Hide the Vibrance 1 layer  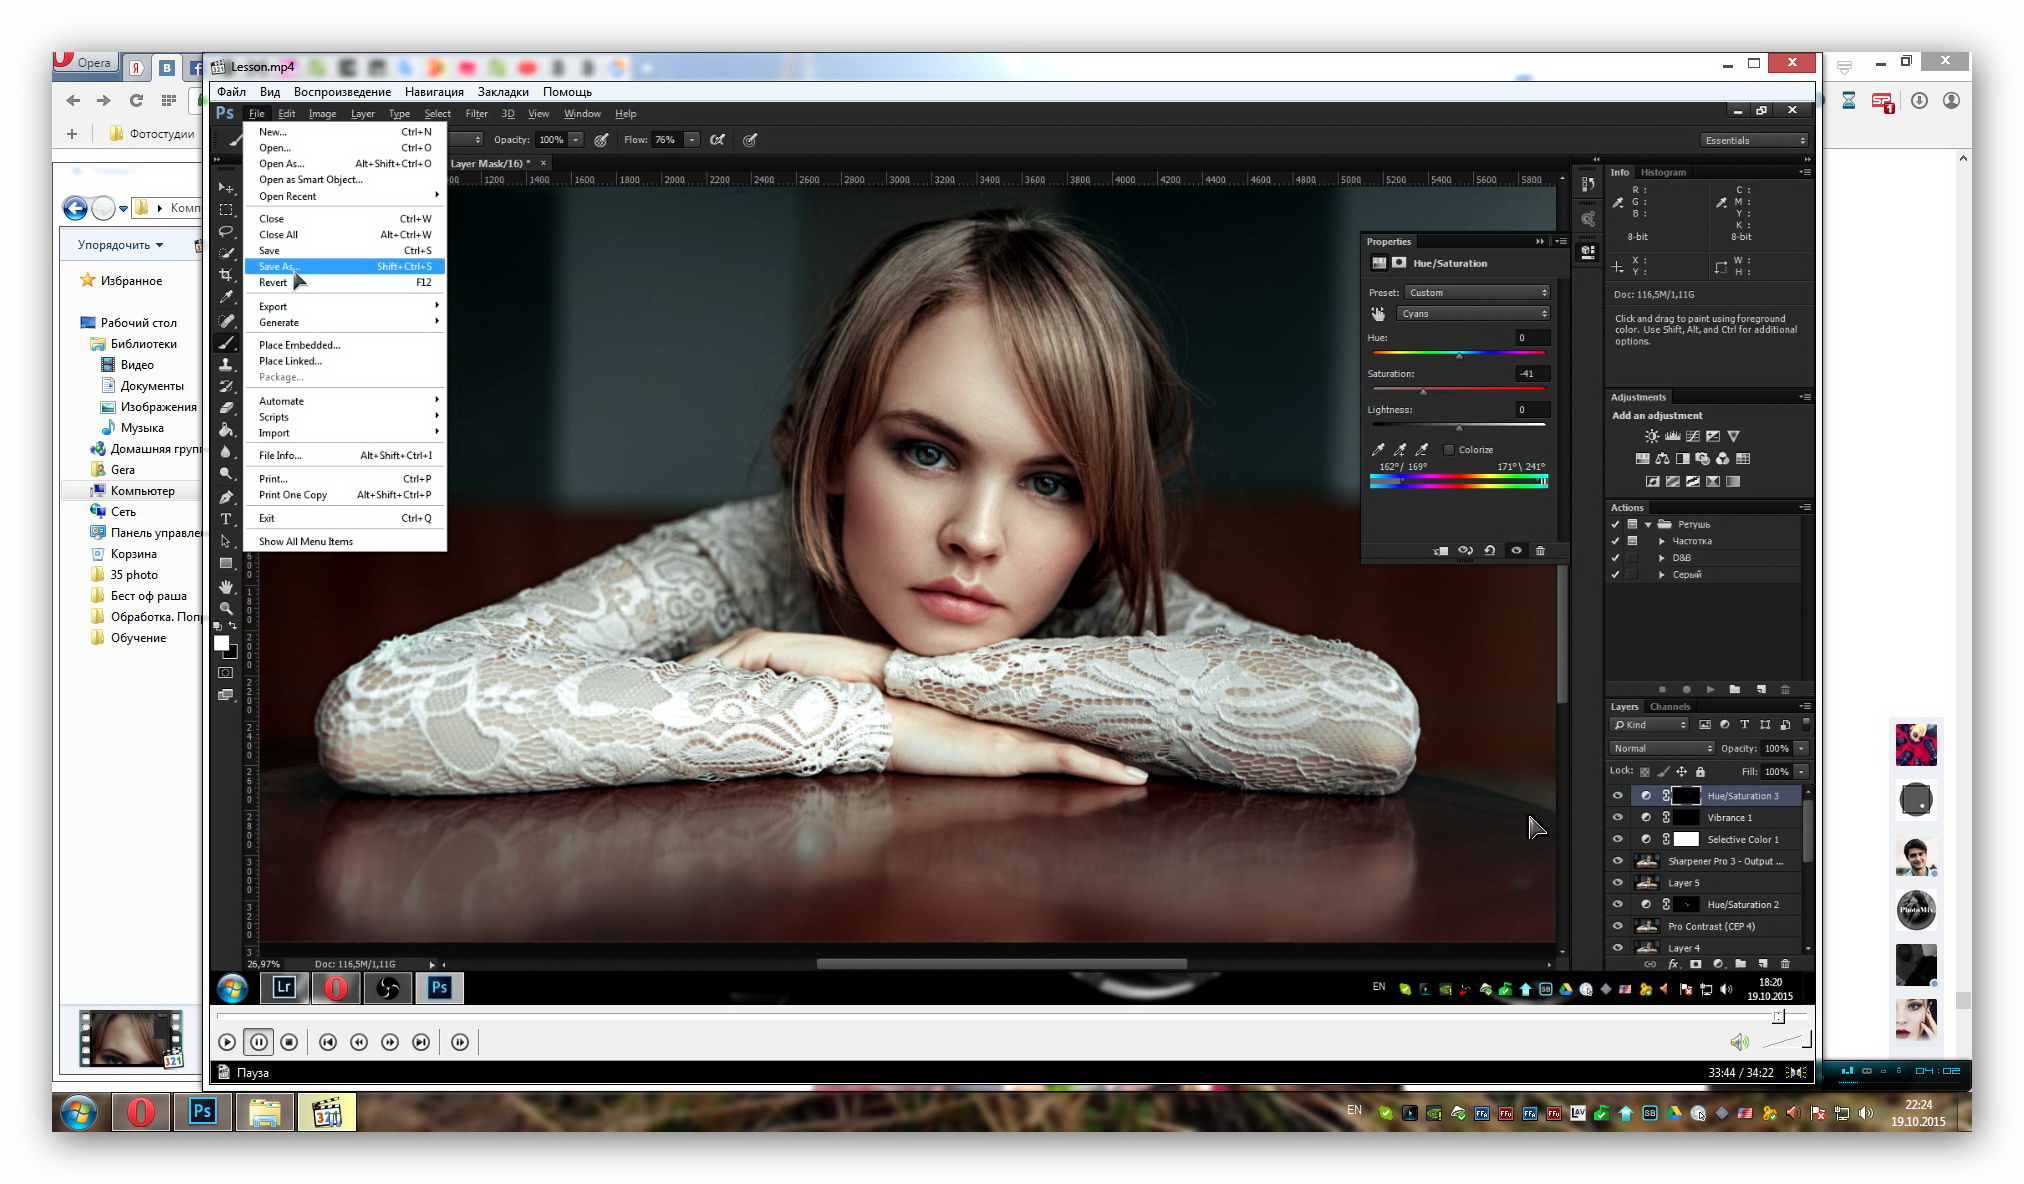click(1617, 818)
